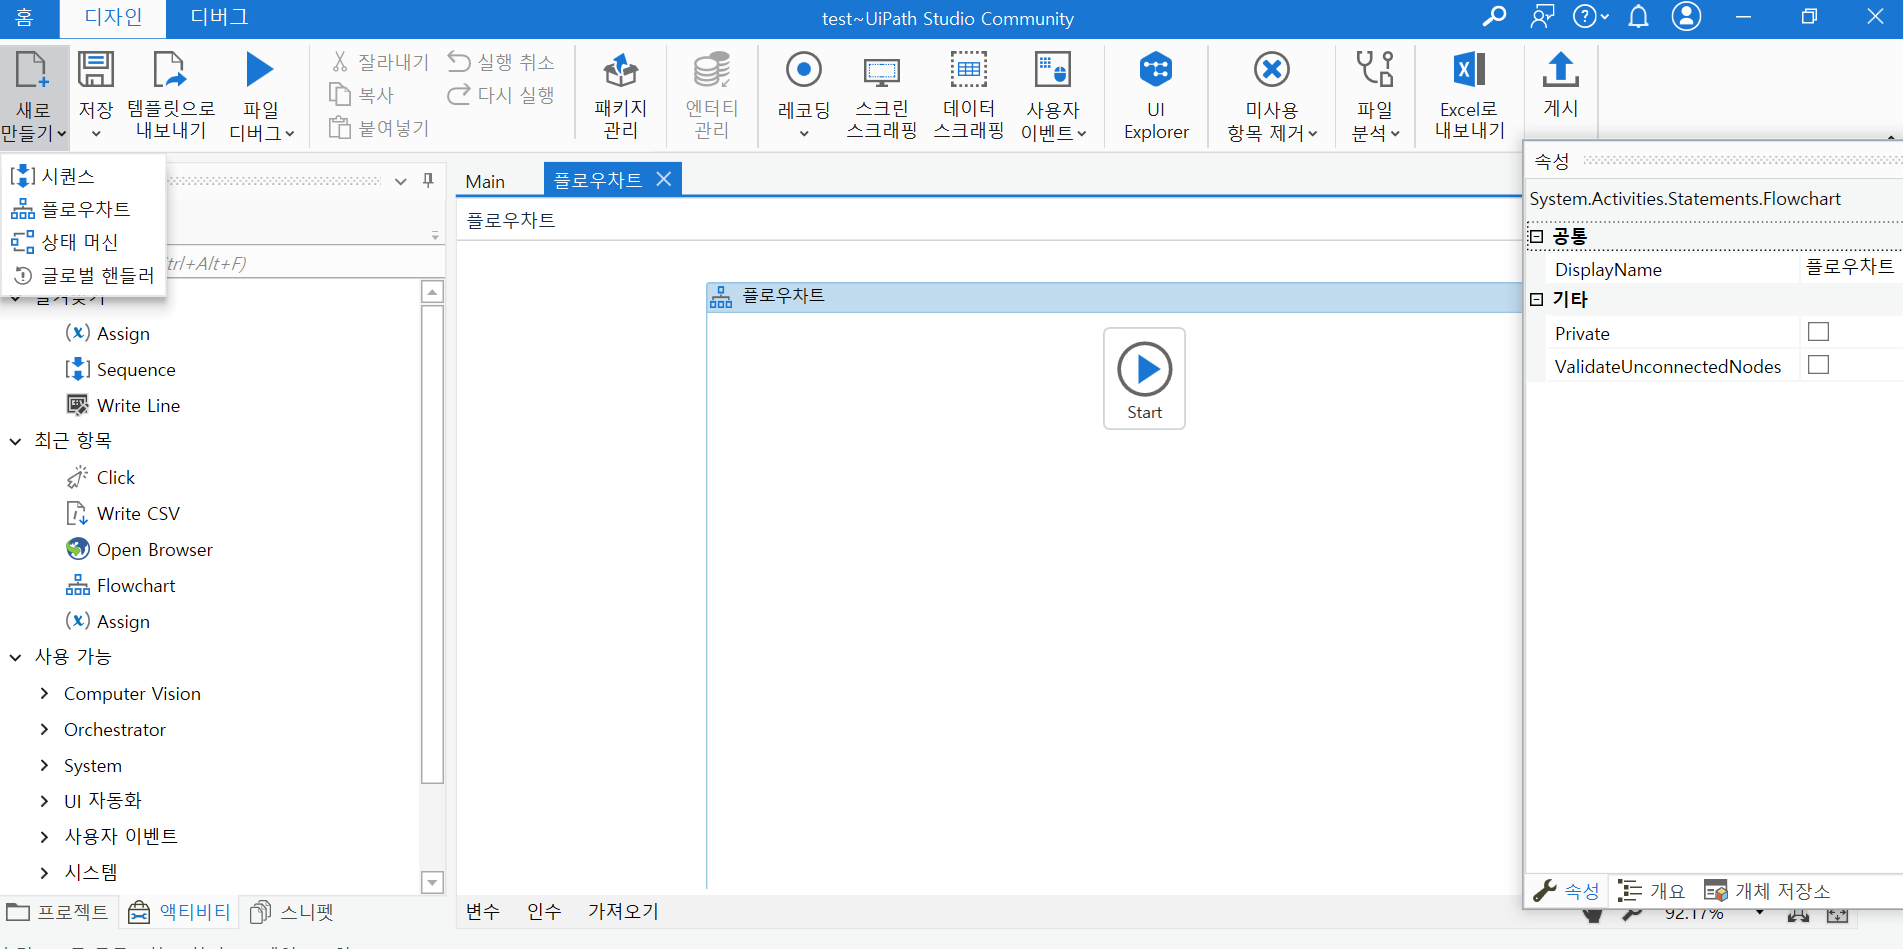This screenshot has width=1903, height=949.
Task: Click 실행 취소 (Undo)
Action: 501,62
